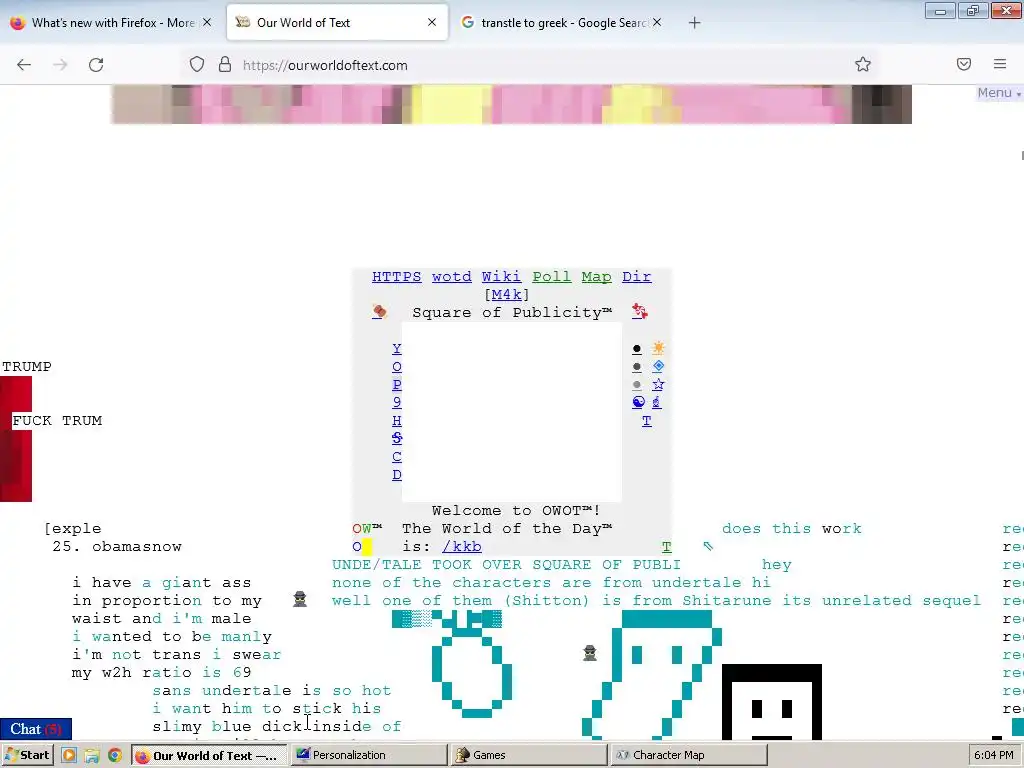This screenshot has width=1024, height=768.
Task: Click the blue T link under the microscope
Action: point(647,421)
